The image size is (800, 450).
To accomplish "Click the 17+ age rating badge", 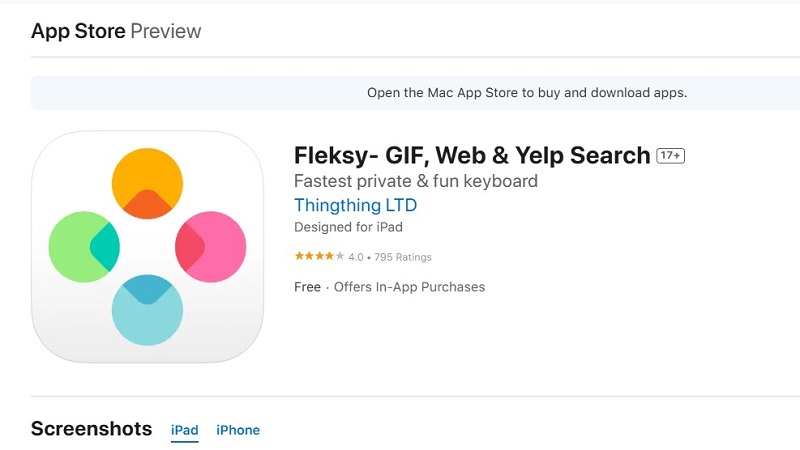I will pos(670,156).
